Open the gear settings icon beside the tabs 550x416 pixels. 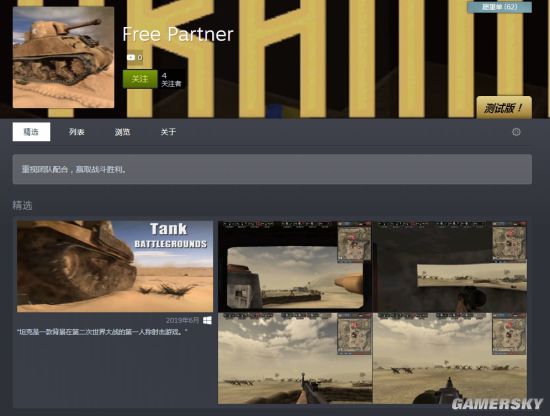[x=516, y=132]
